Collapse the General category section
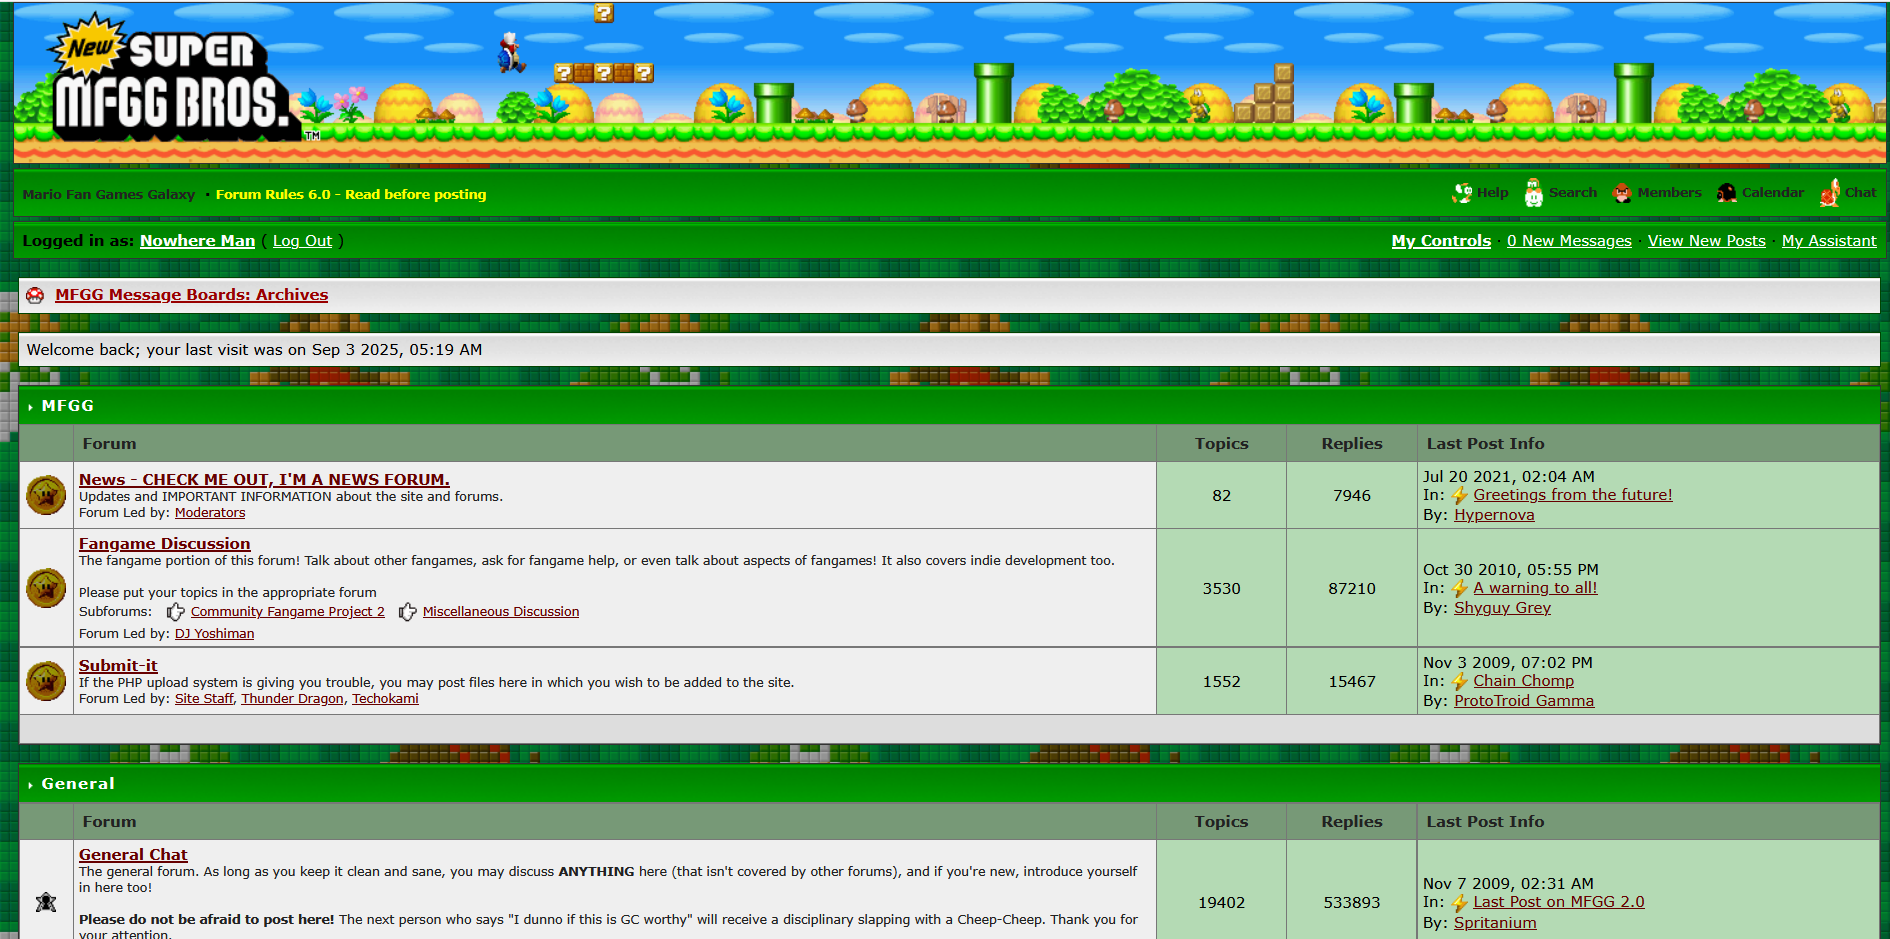Screen dimensions: 1890x939 31,785
